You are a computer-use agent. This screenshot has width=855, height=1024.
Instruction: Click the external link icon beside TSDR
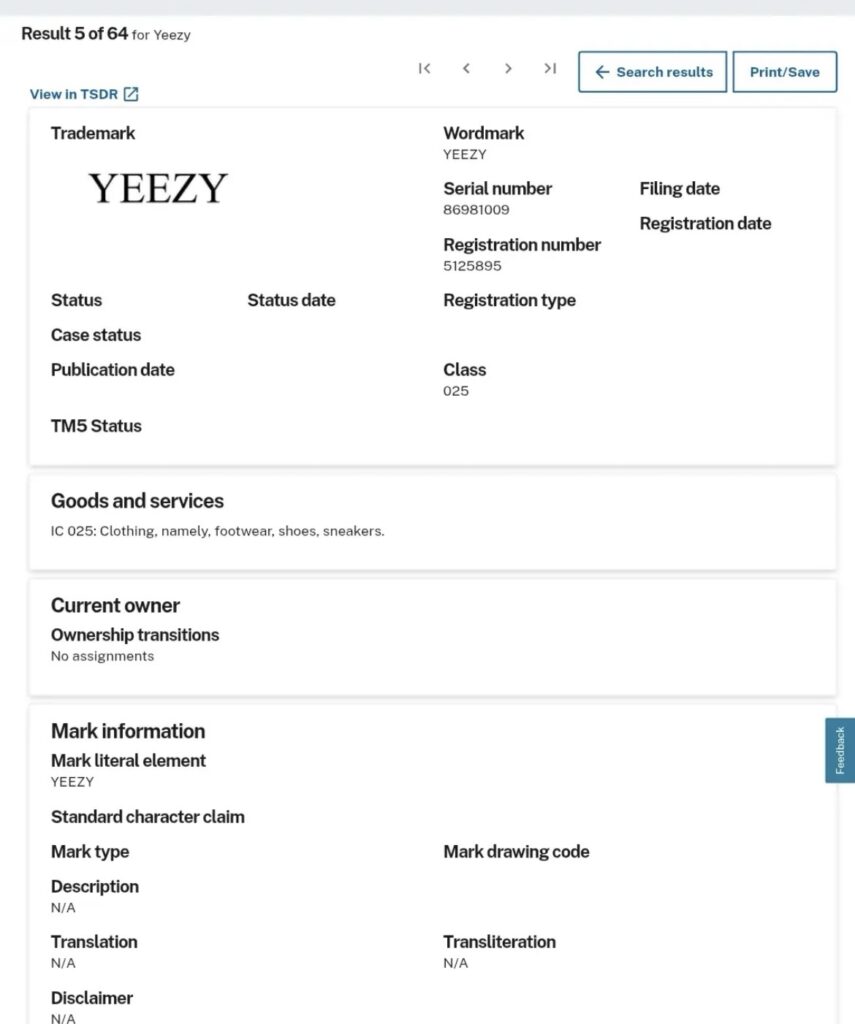pyautogui.click(x=131, y=94)
